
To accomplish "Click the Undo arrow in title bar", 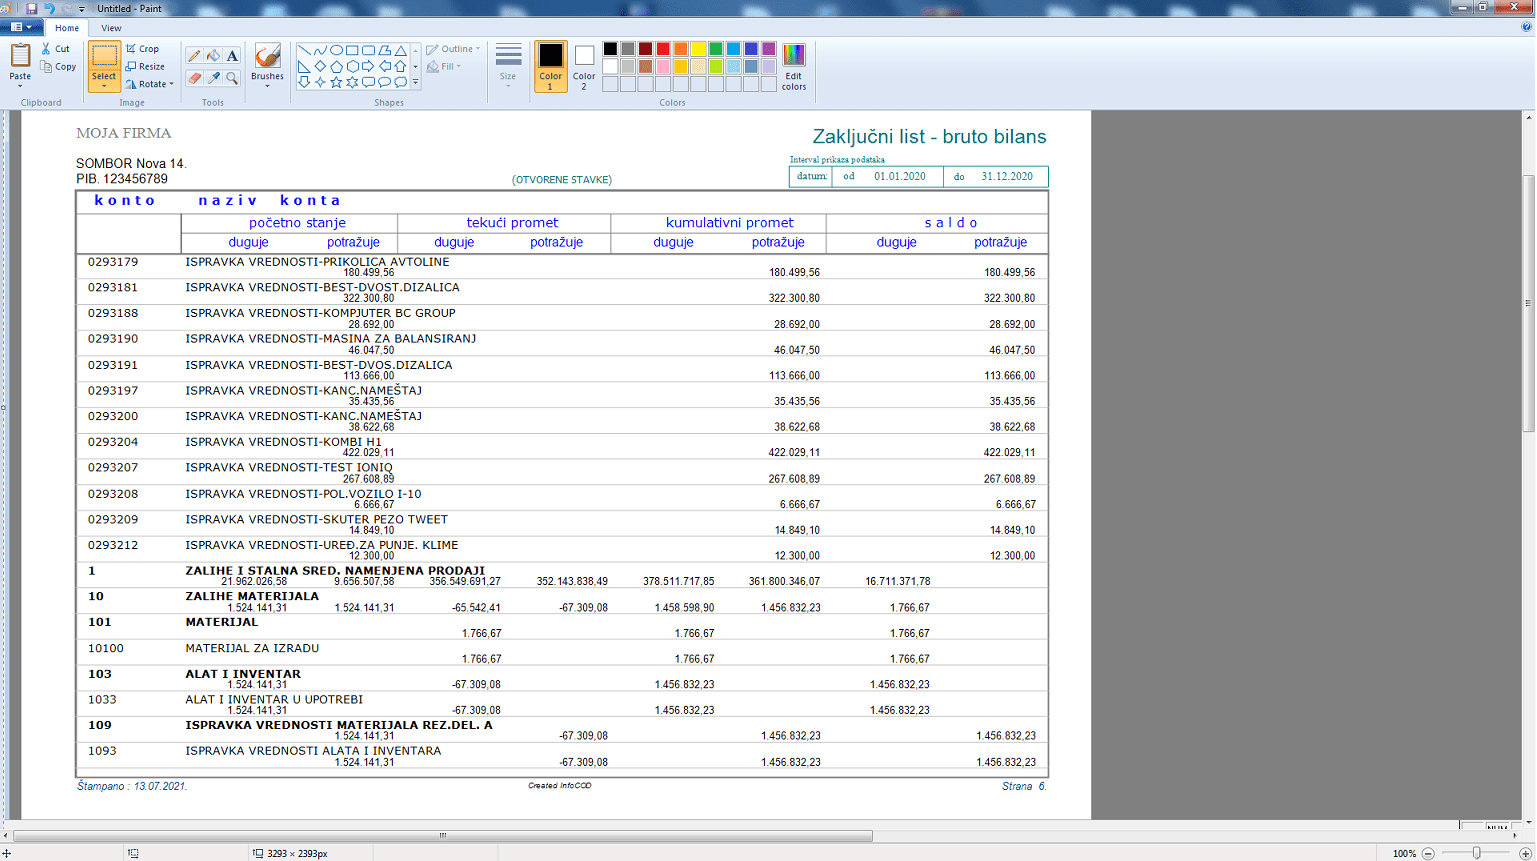I will 49,8.
